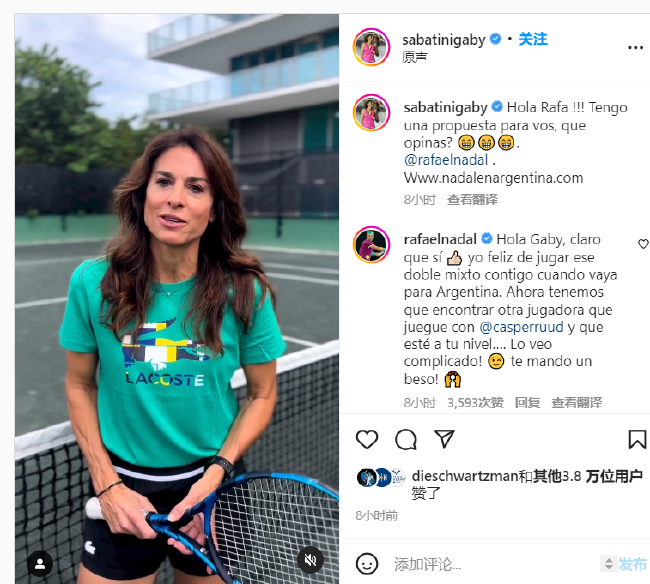Open @casperruud mention link
The height and width of the screenshot is (584, 650).
click(x=521, y=327)
